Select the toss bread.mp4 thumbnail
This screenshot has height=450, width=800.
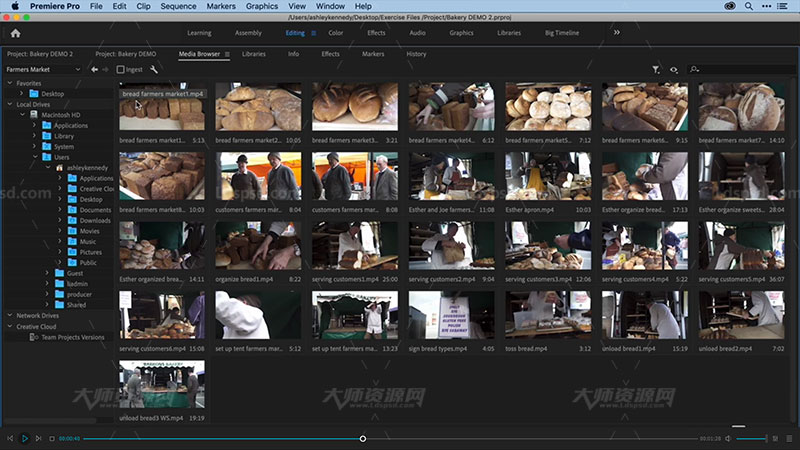[548, 315]
